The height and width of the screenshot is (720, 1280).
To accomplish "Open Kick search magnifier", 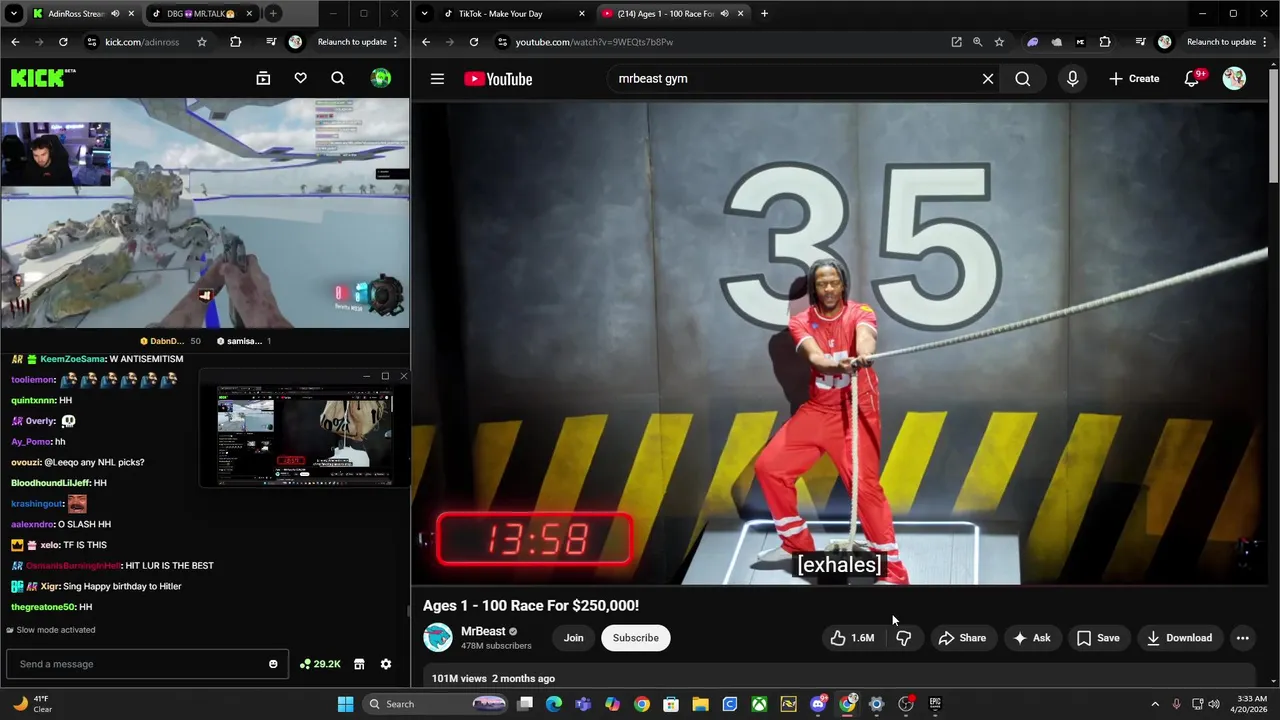I will [x=338, y=78].
